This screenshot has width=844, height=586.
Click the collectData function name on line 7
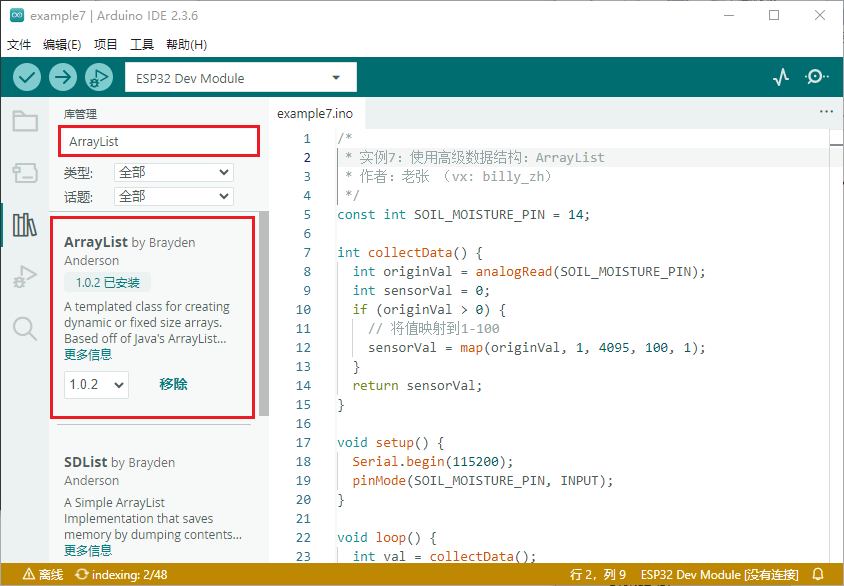tap(410, 252)
